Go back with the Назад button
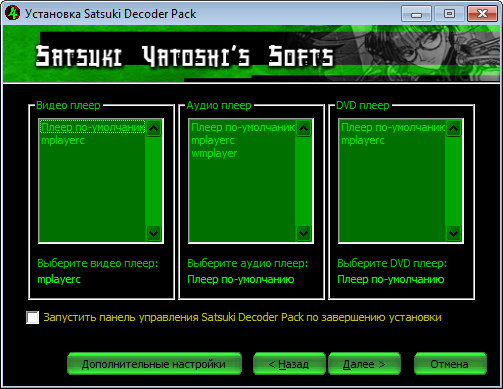This screenshot has height=389, width=503. [289, 364]
